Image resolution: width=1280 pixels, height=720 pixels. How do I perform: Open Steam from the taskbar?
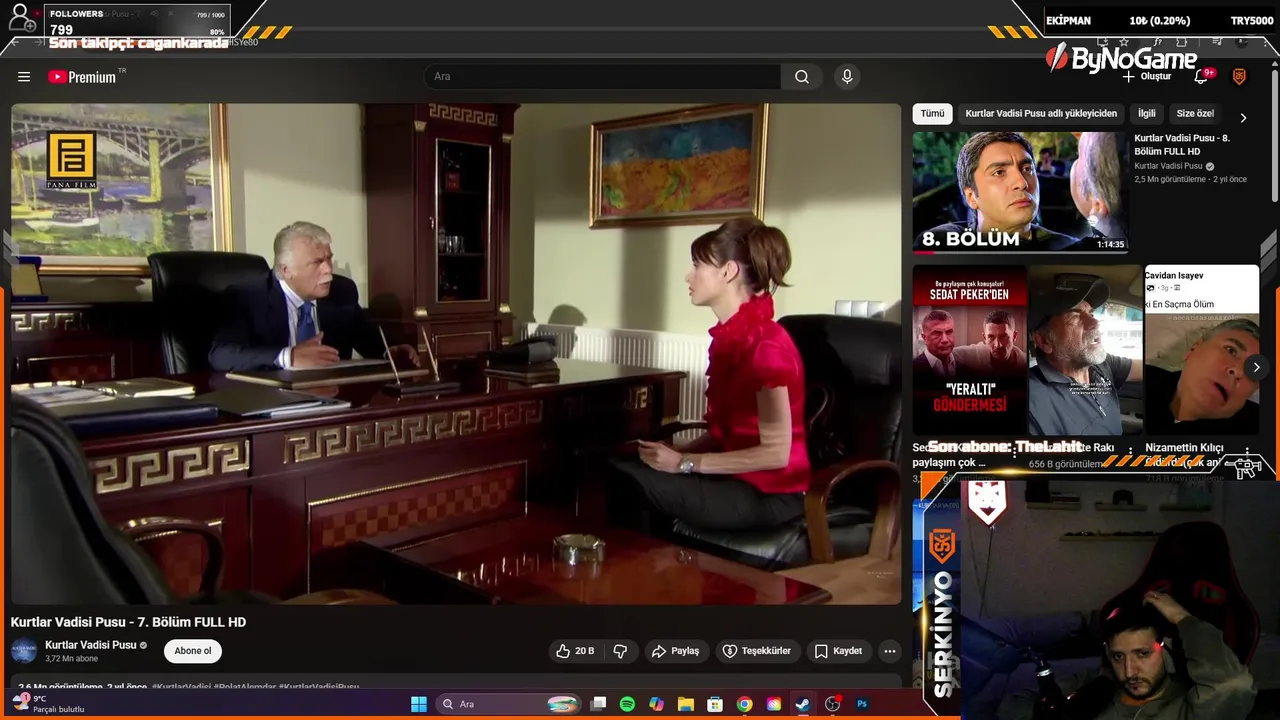click(x=802, y=704)
